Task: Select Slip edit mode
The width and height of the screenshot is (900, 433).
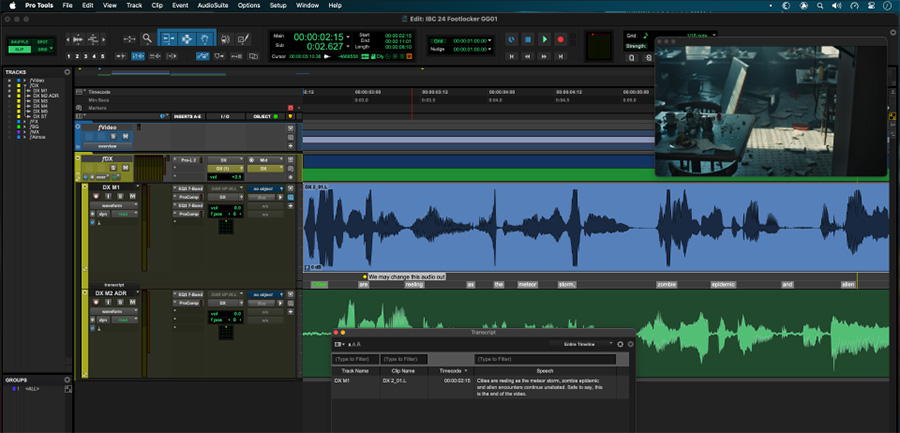Action: coord(20,49)
